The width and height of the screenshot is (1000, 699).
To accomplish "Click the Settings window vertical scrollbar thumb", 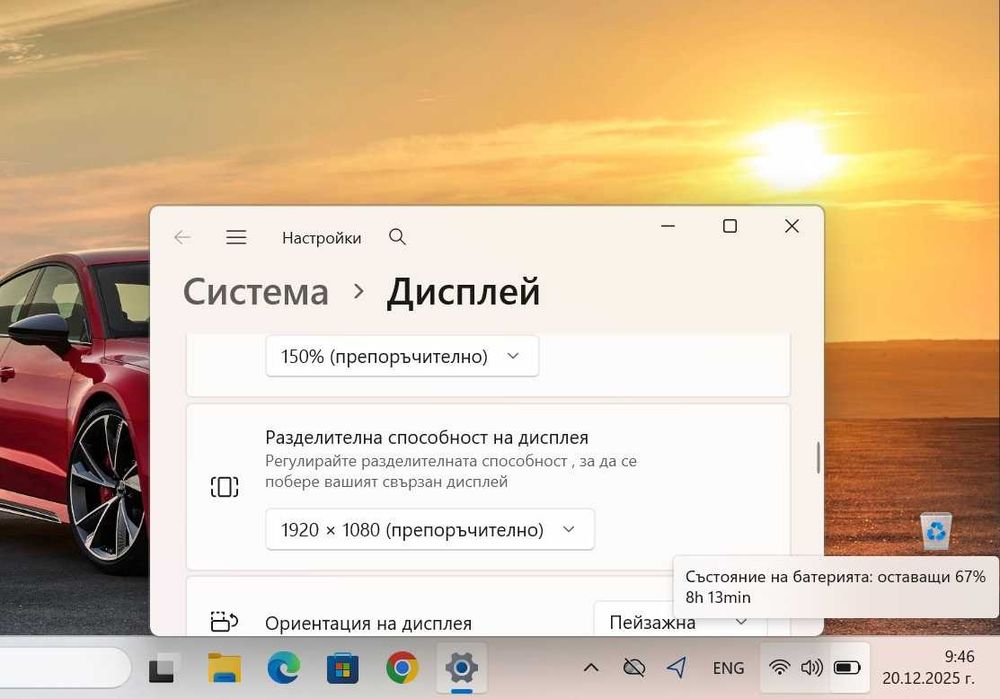I will (x=818, y=457).
